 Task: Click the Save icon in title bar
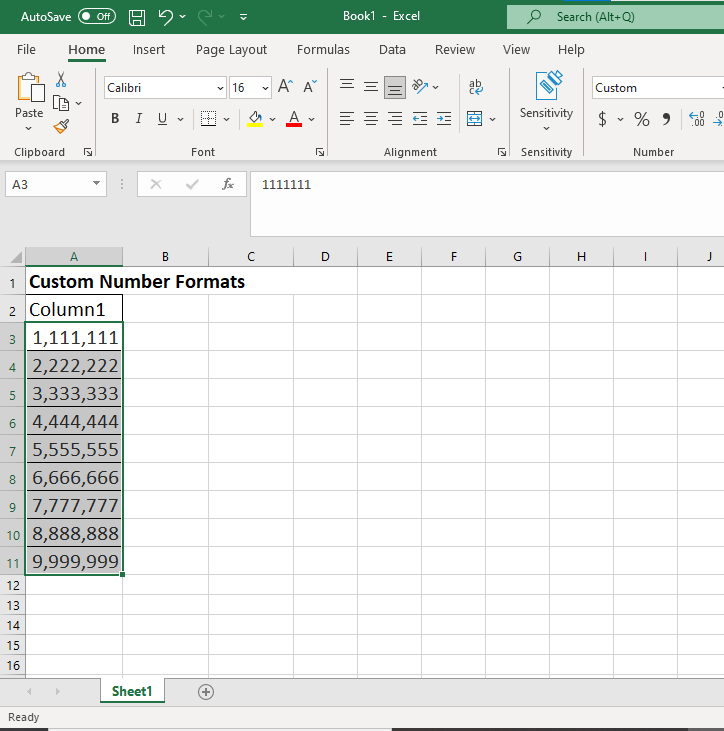coord(137,17)
